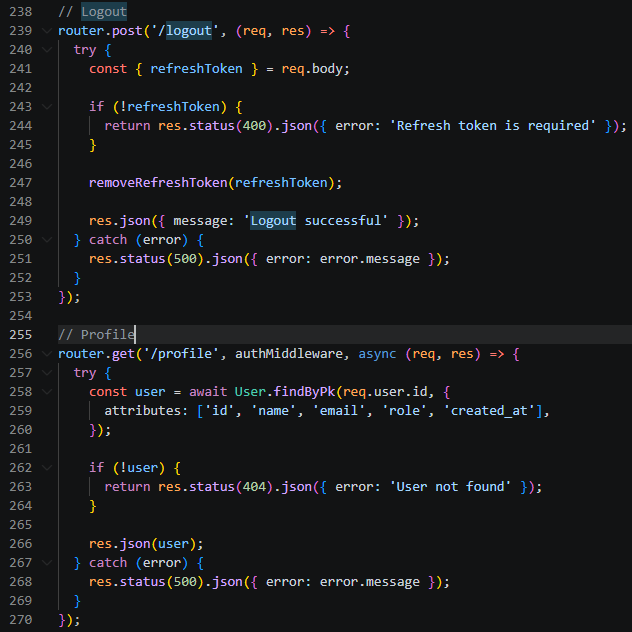The height and width of the screenshot is (632, 632).
Task: Fold the findByPk call at line 258
Action: tap(47, 392)
